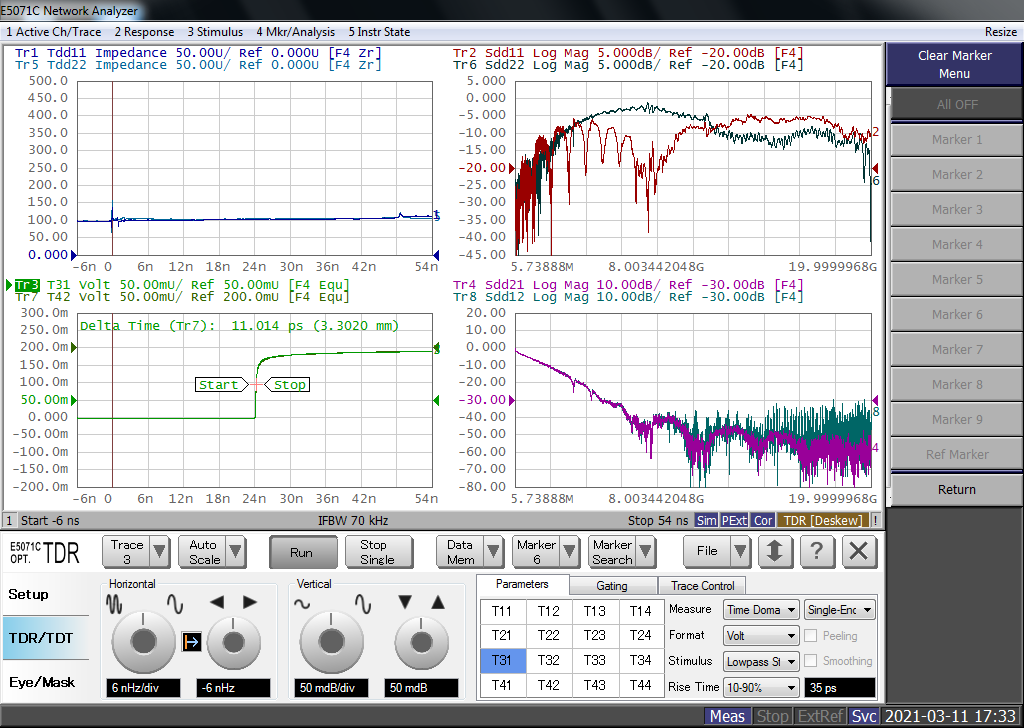Open the Mkr/Analysis menu
This screenshot has height=728, width=1024.
pos(295,32)
